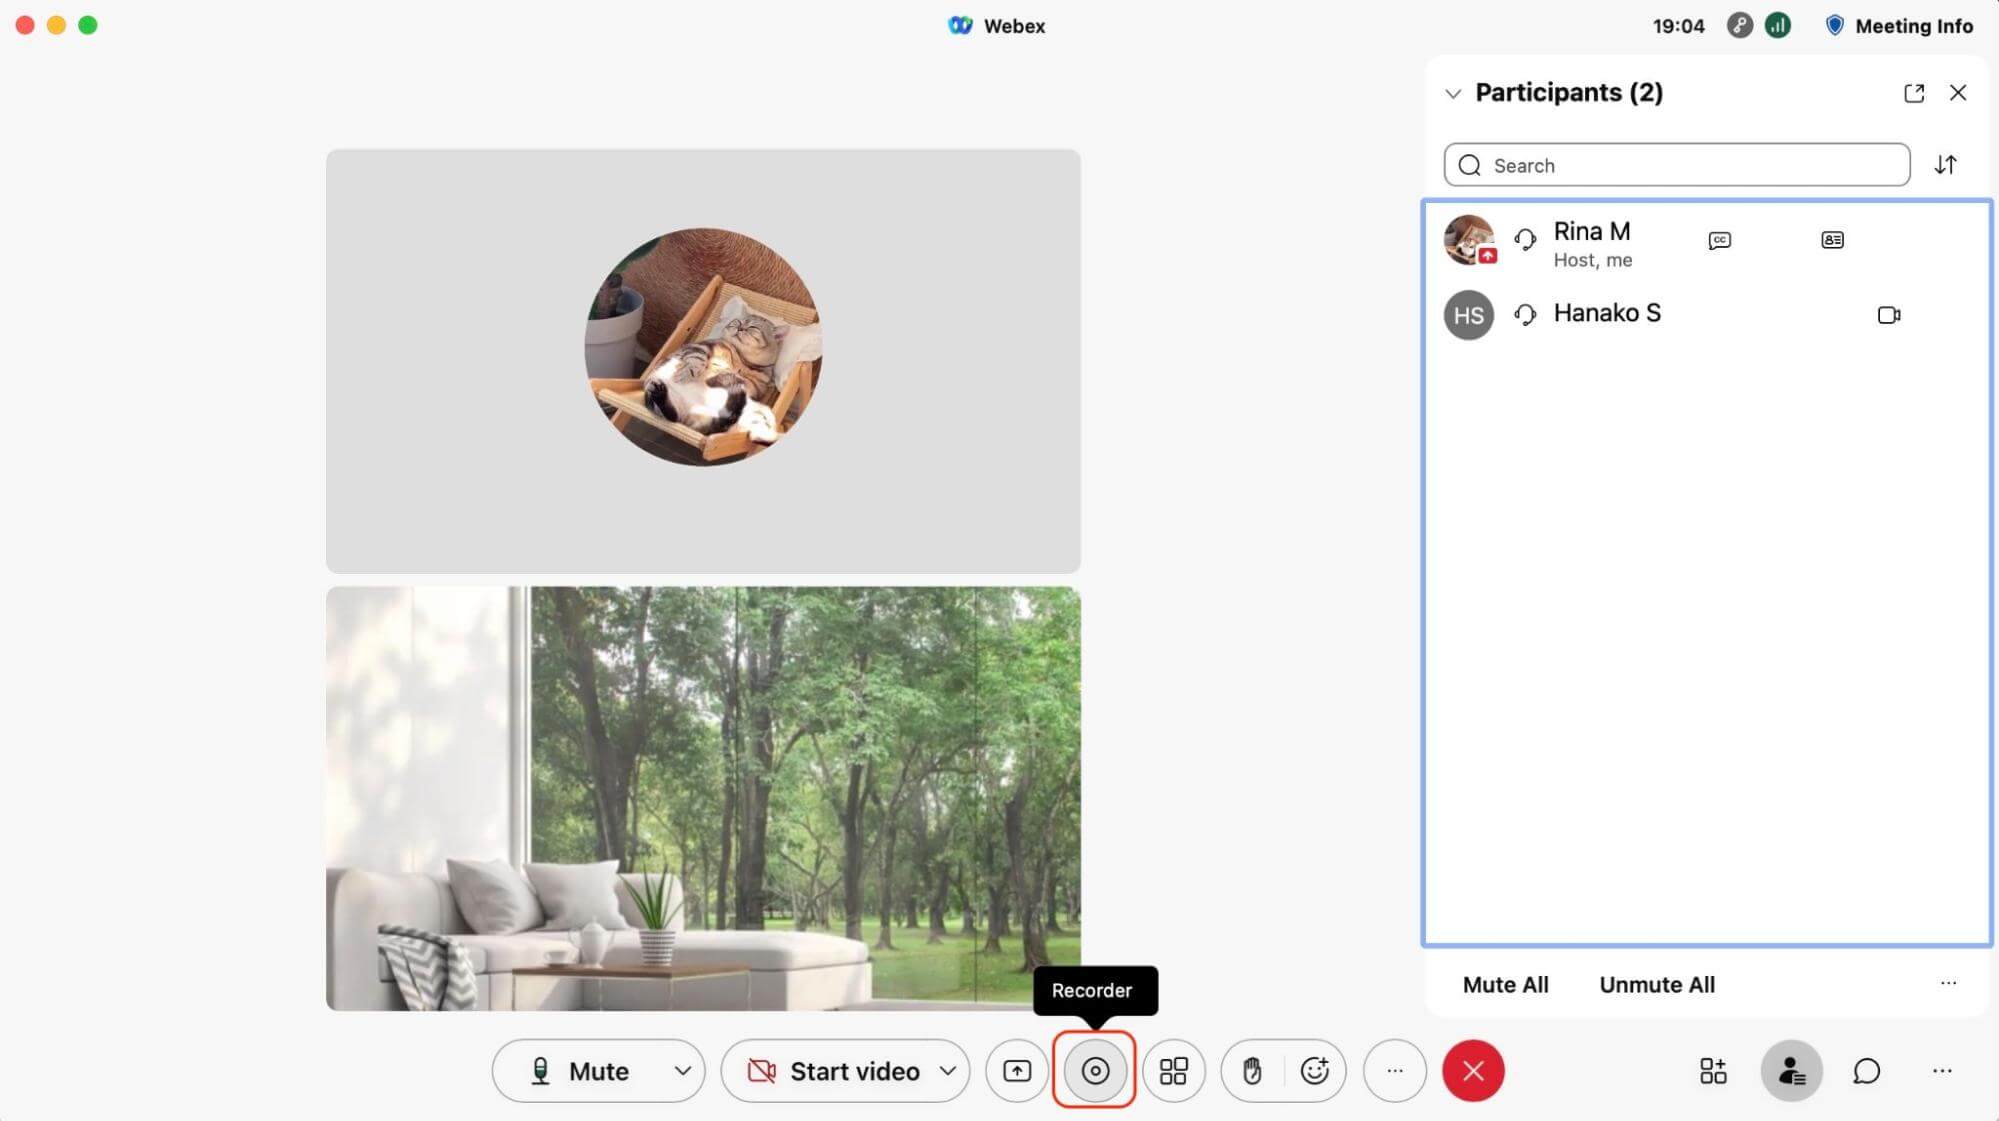The height and width of the screenshot is (1121, 1999).
Task: Collapse the Participants section chevron
Action: [1453, 93]
